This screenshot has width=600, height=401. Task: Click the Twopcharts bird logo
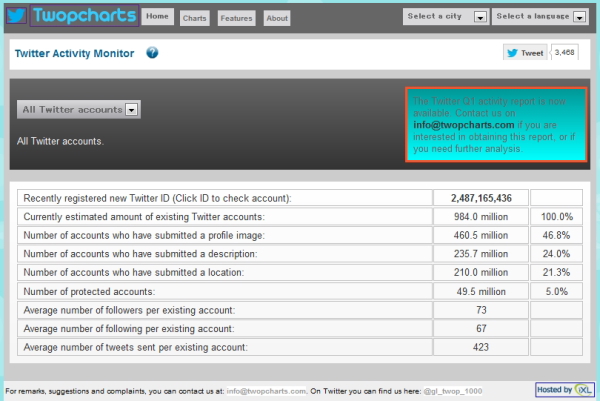[x=17, y=16]
